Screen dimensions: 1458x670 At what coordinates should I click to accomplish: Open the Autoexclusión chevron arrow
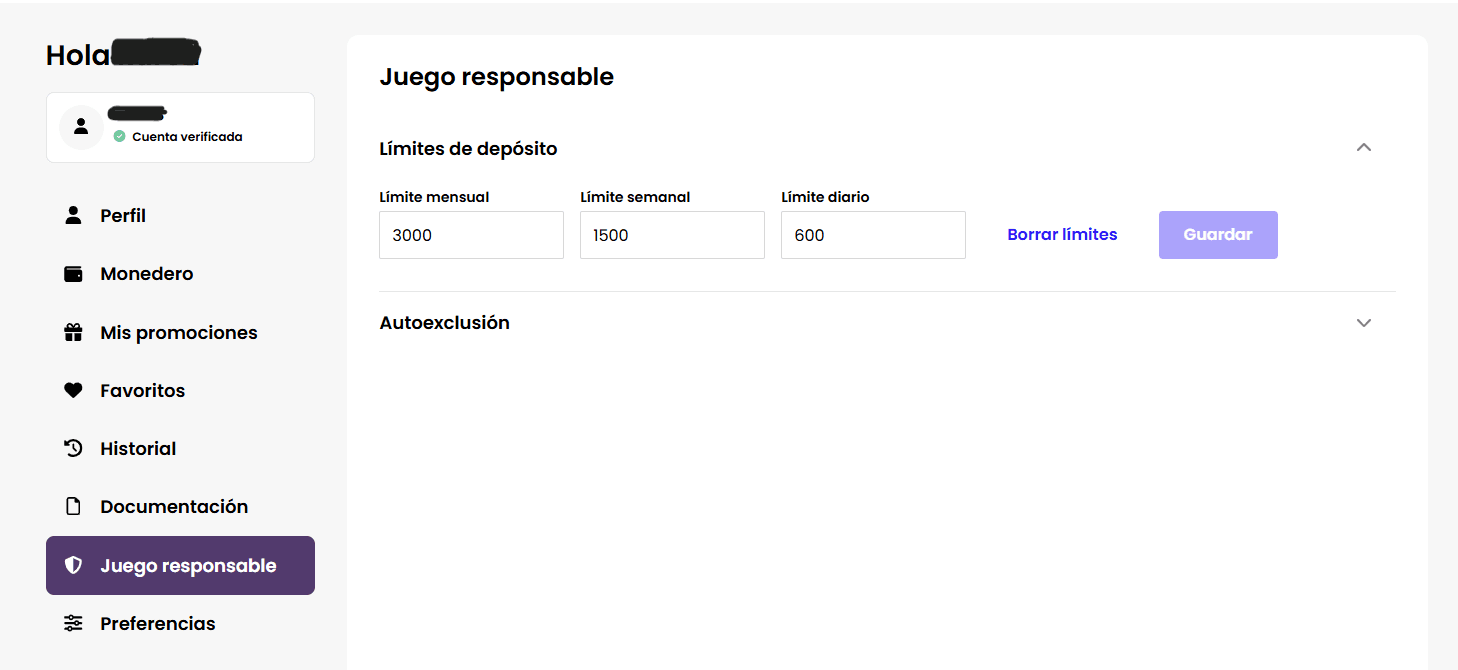click(x=1364, y=322)
